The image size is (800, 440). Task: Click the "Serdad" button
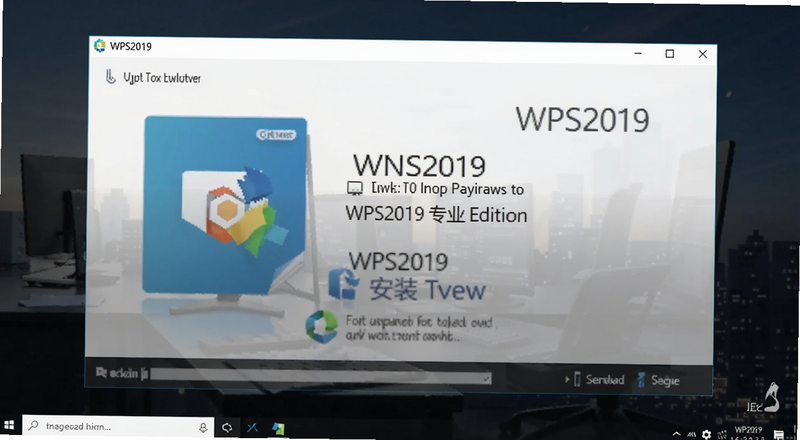point(605,379)
